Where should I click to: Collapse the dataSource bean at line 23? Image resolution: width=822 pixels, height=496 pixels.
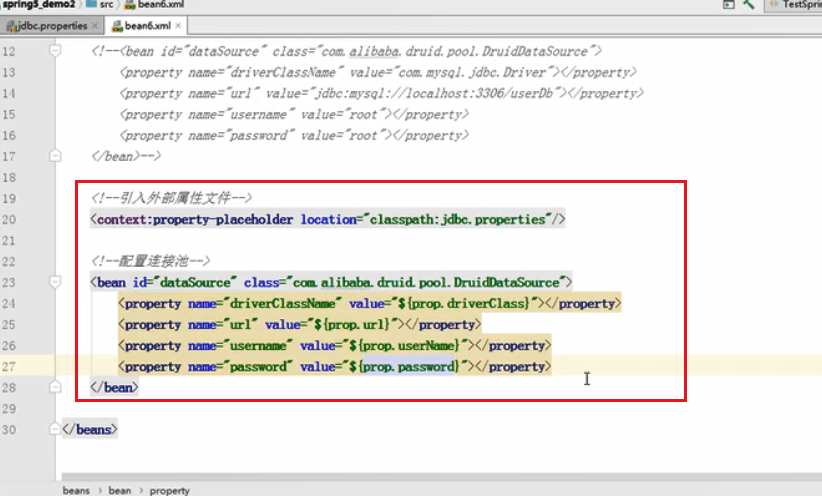(x=55, y=282)
